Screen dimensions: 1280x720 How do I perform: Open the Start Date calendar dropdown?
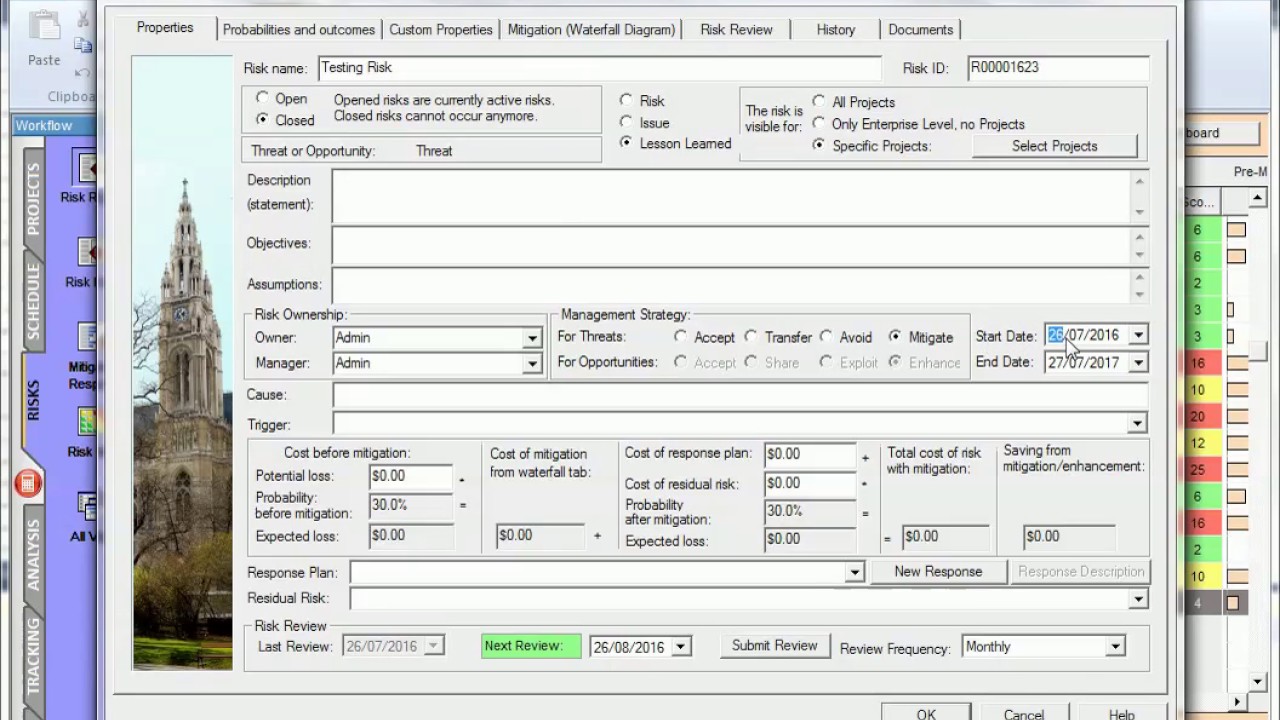(1139, 335)
